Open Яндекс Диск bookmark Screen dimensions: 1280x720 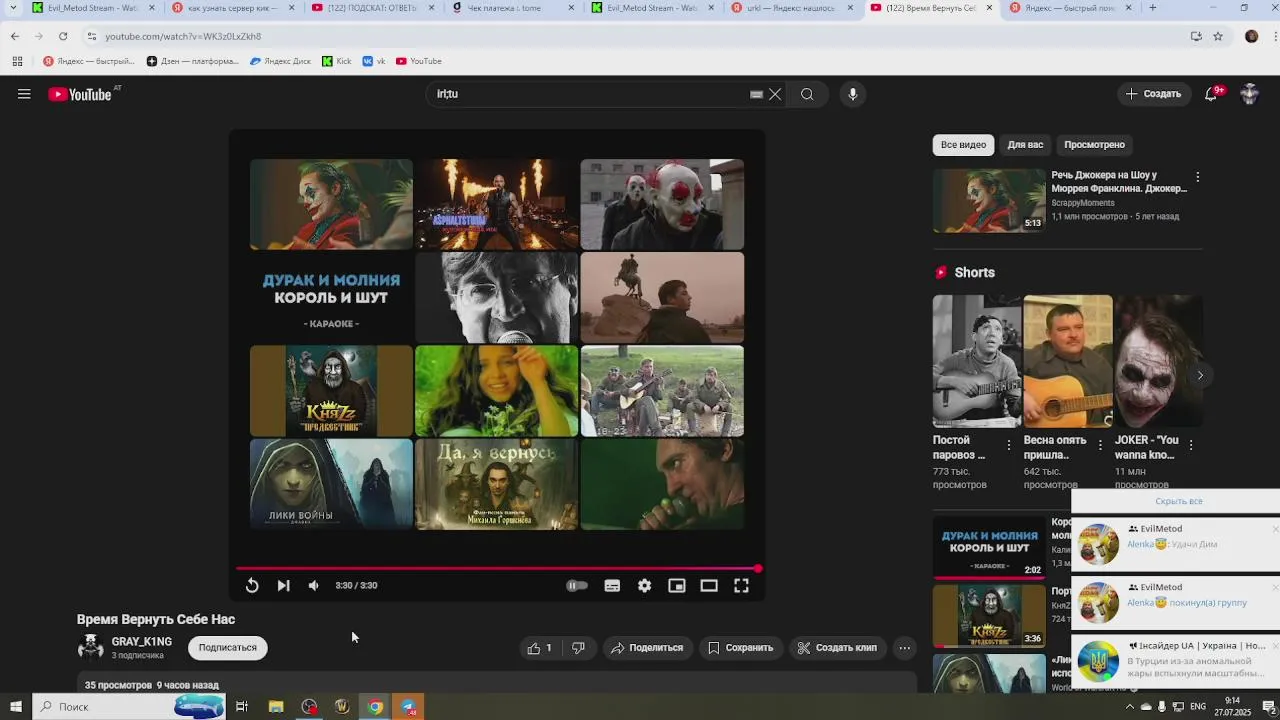pyautogui.click(x=280, y=61)
